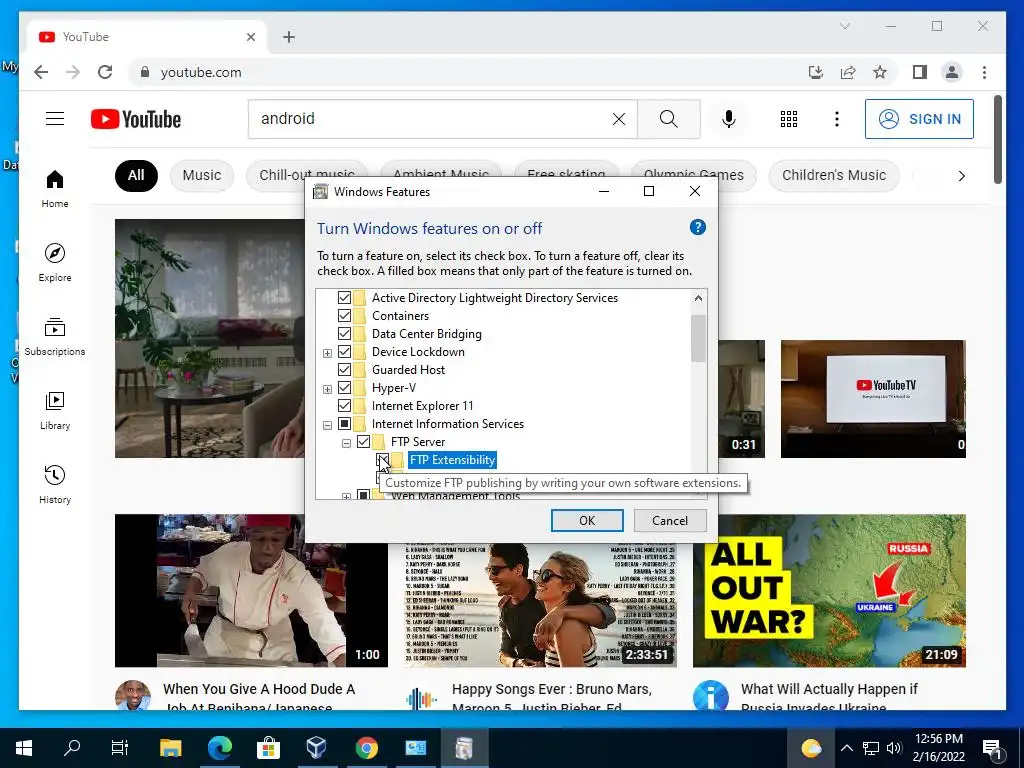Start voice search with microphone
Viewport: 1024px width, 768px height.
(729, 119)
